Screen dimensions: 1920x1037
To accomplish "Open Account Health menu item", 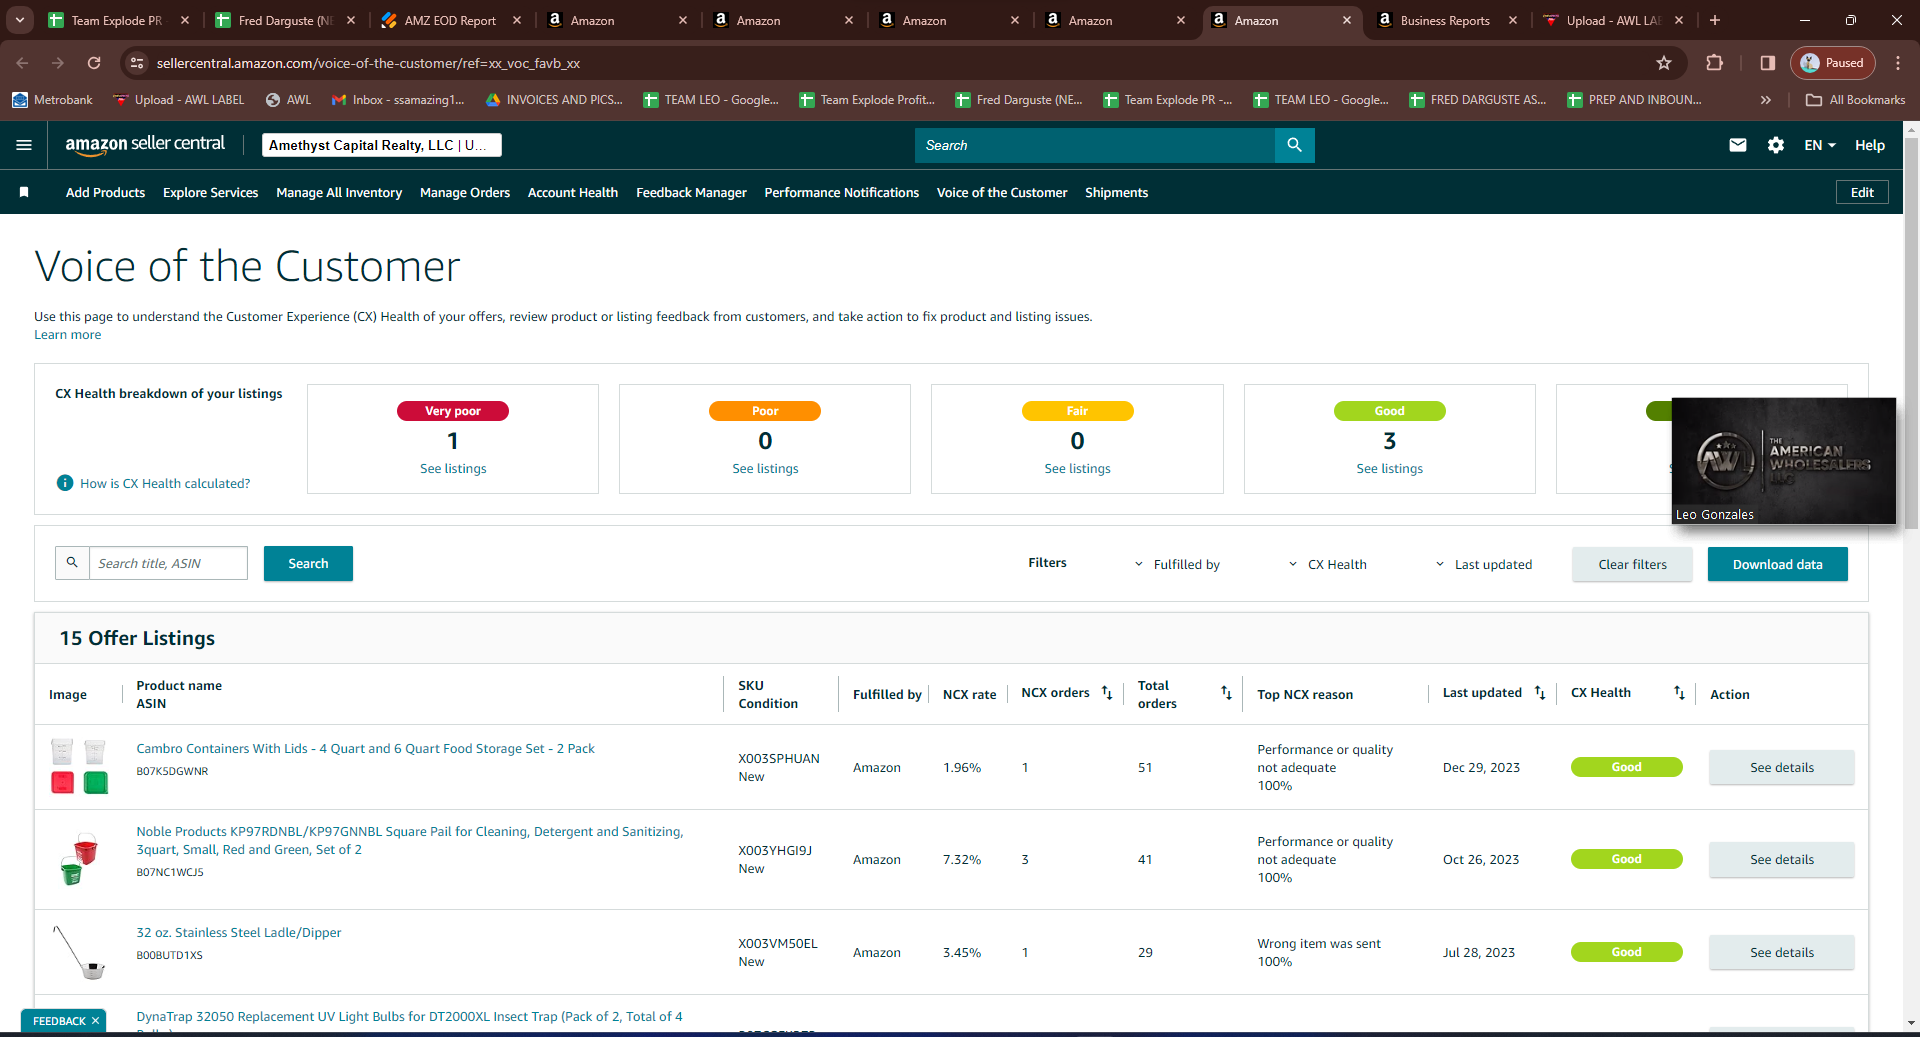I will pyautogui.click(x=573, y=192).
